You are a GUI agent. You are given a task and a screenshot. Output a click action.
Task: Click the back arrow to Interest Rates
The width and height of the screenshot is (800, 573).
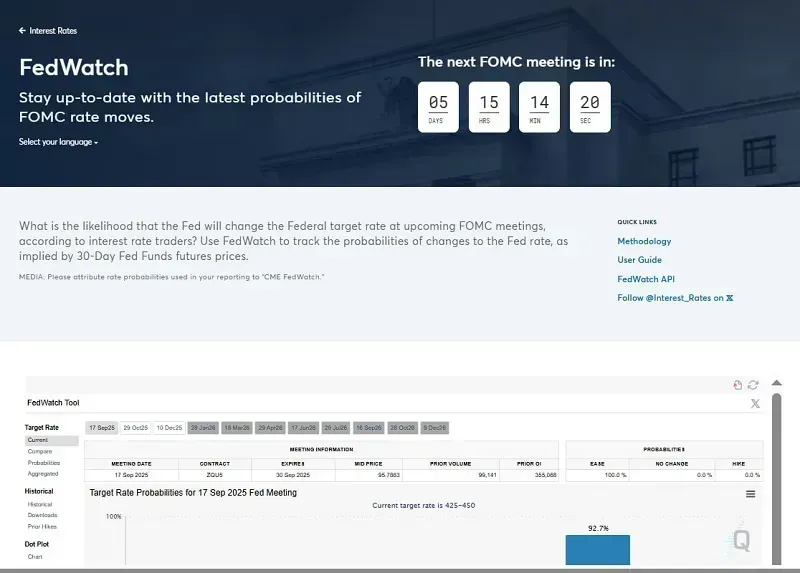tap(23, 31)
